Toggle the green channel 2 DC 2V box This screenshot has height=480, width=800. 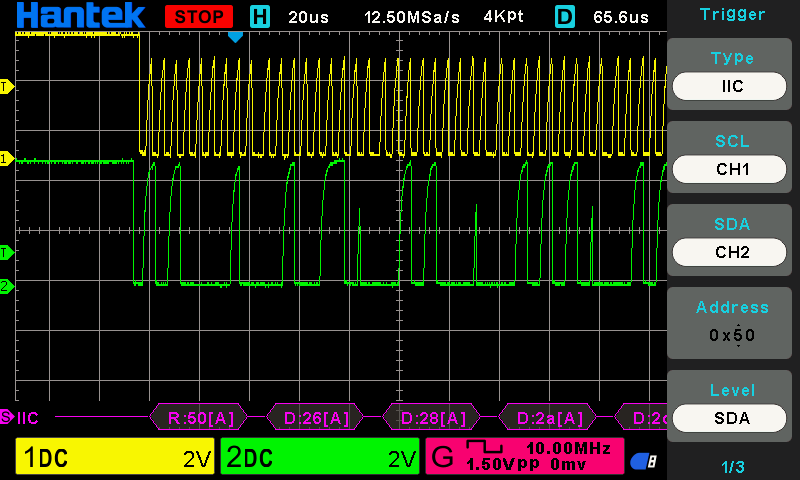pyautogui.click(x=320, y=458)
